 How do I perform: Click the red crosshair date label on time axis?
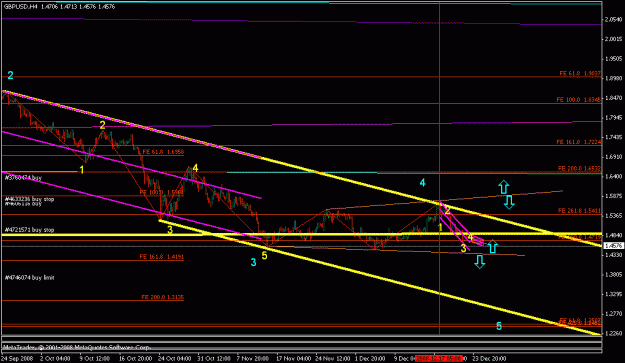click(x=438, y=358)
